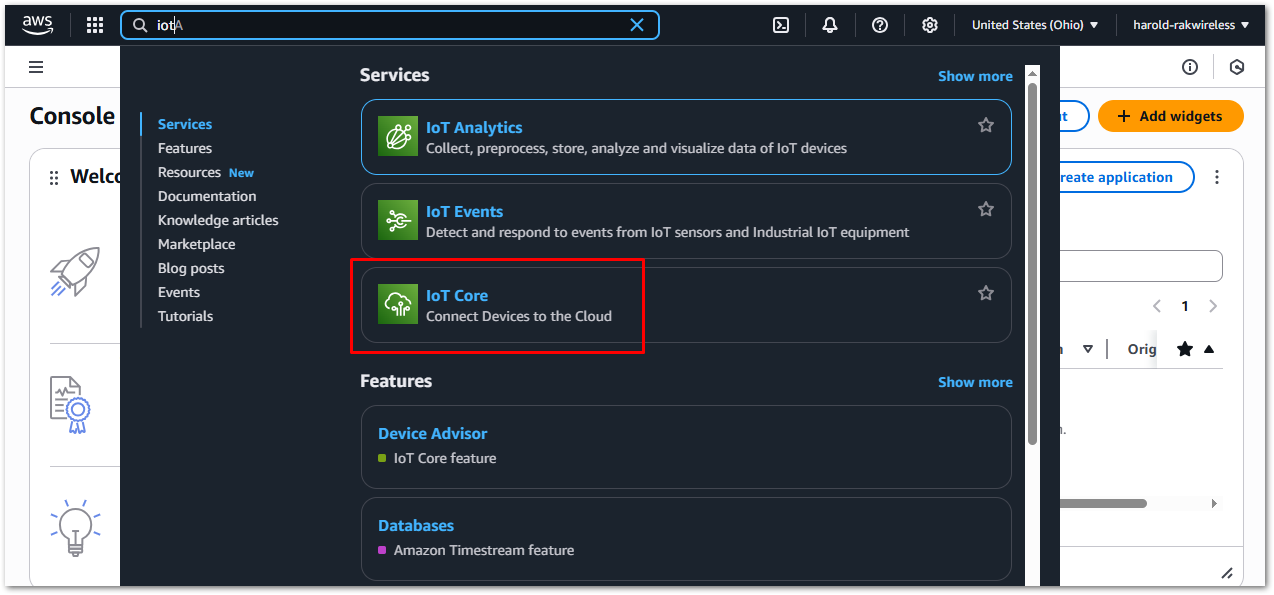
Task: Open the AWS settings gear
Action: click(929, 24)
